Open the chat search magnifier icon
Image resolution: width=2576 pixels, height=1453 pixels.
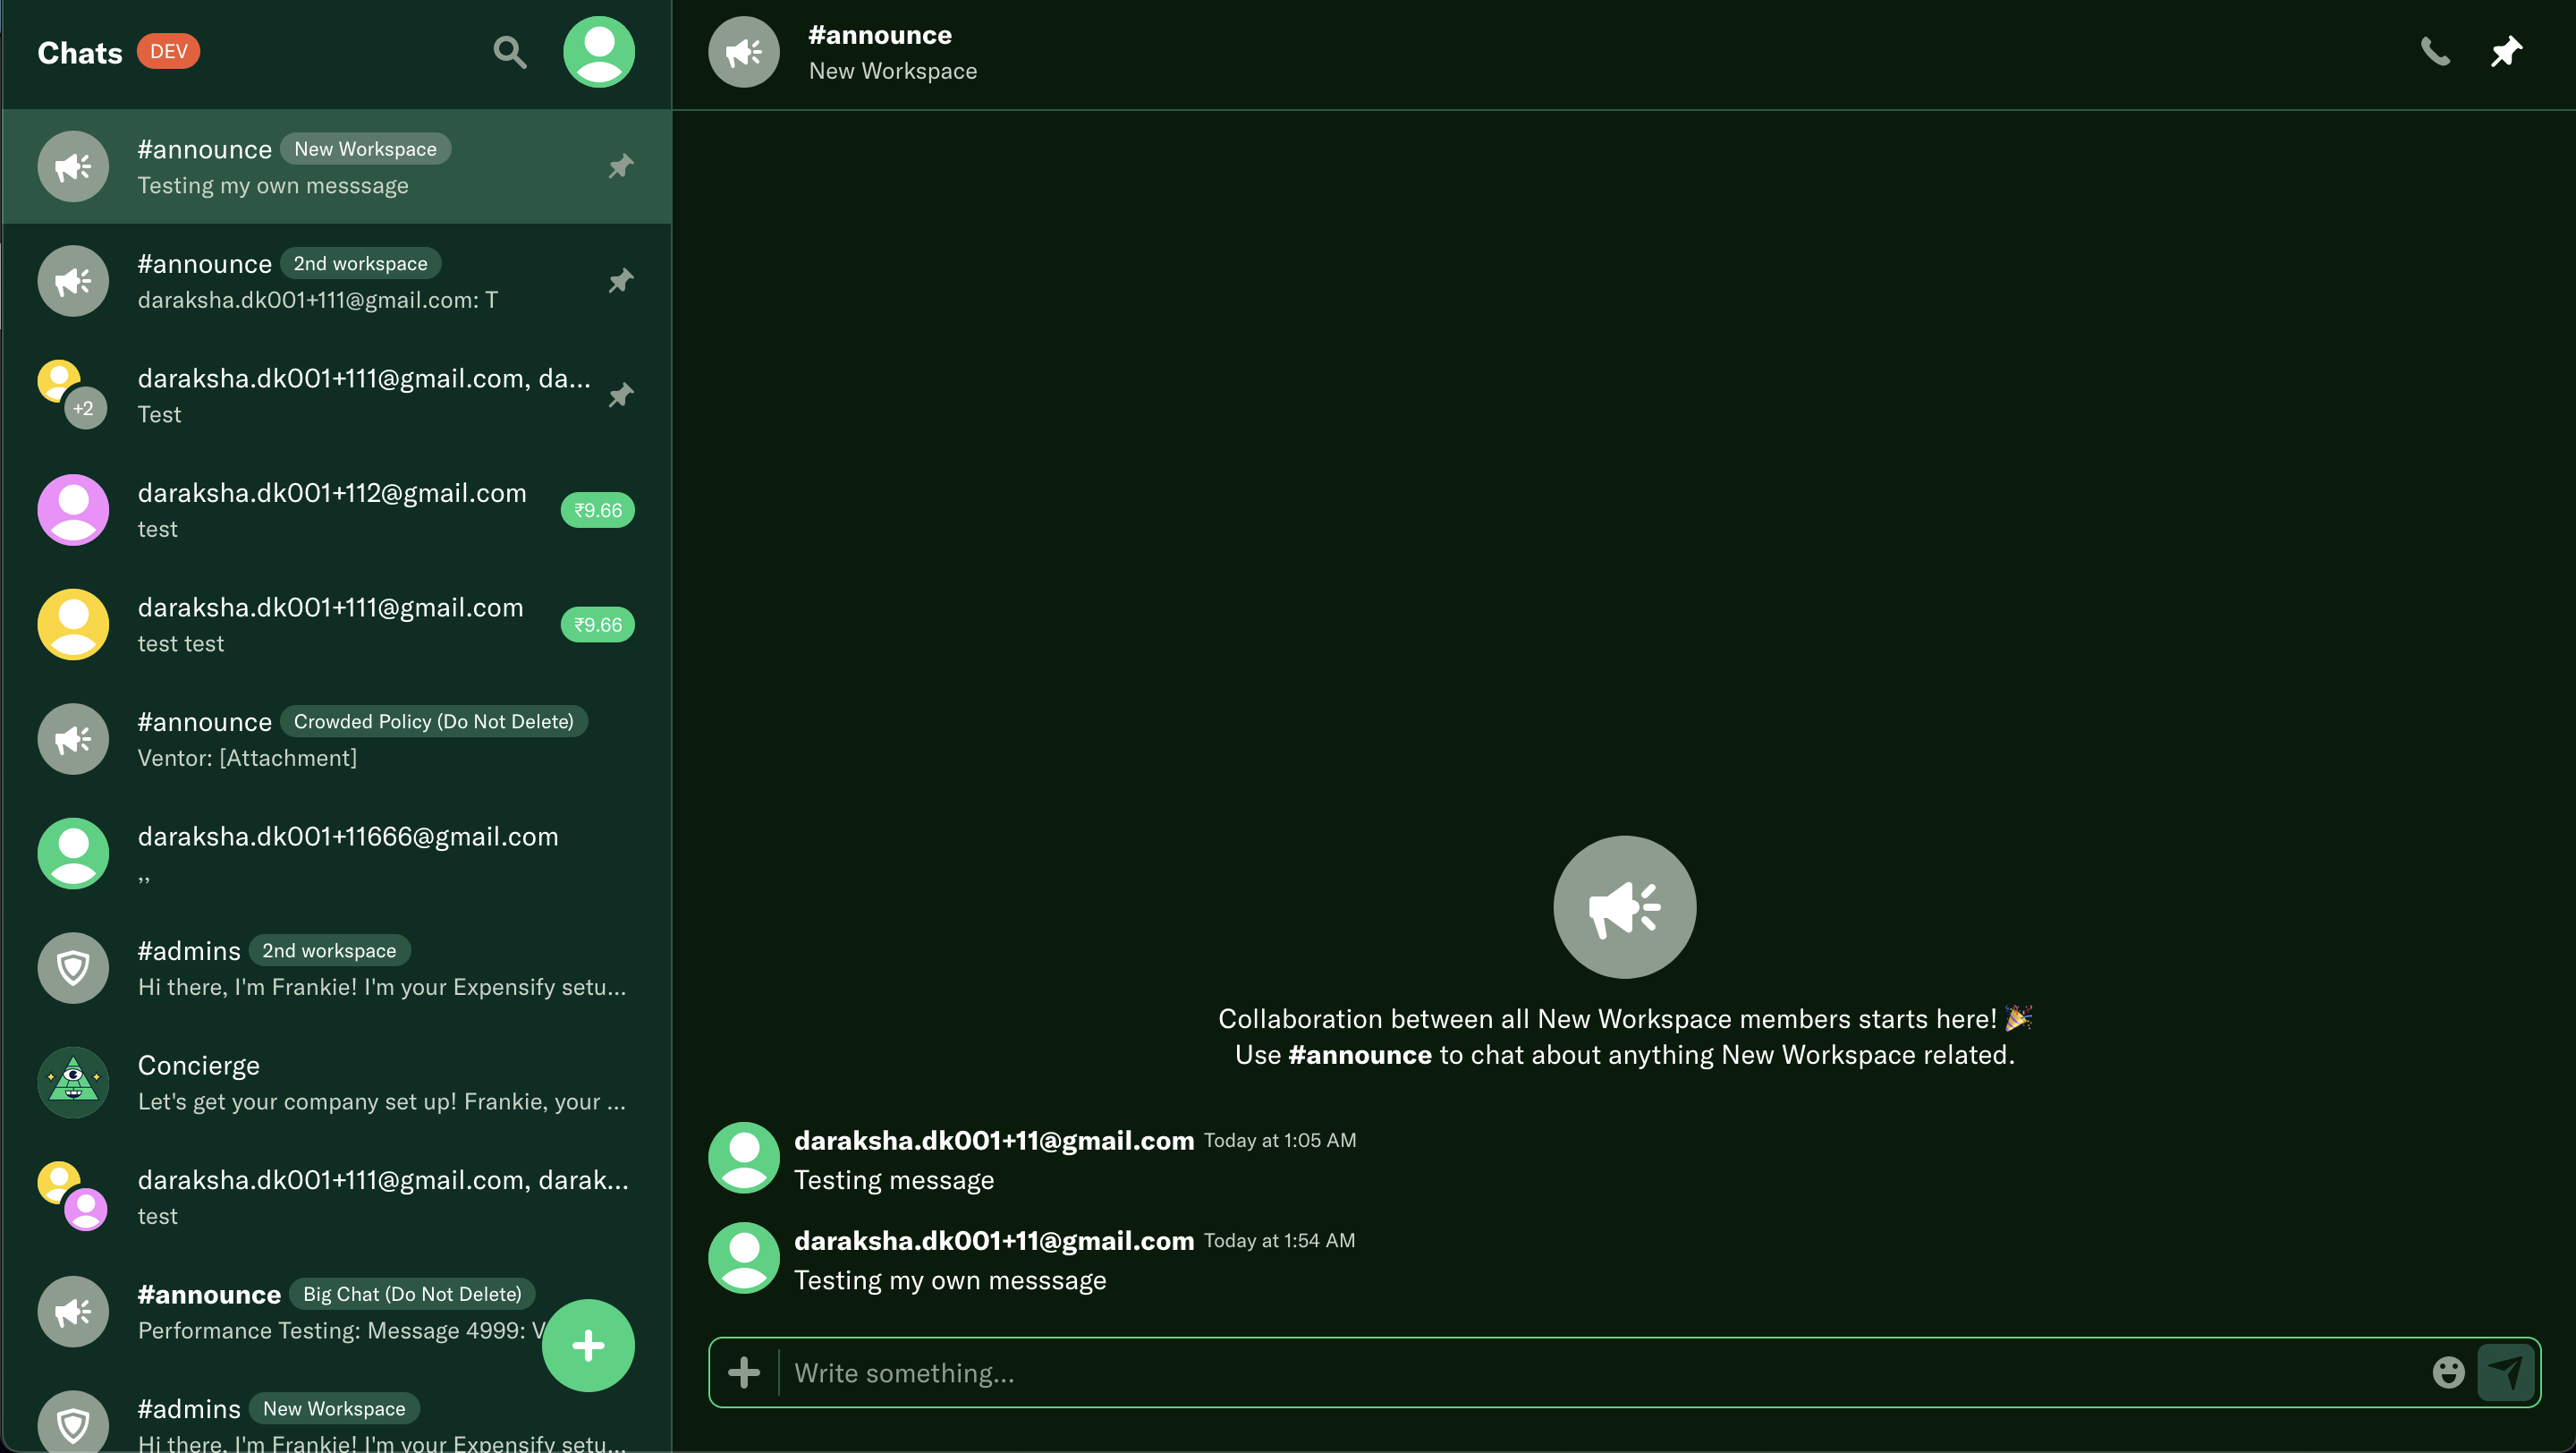tap(509, 52)
